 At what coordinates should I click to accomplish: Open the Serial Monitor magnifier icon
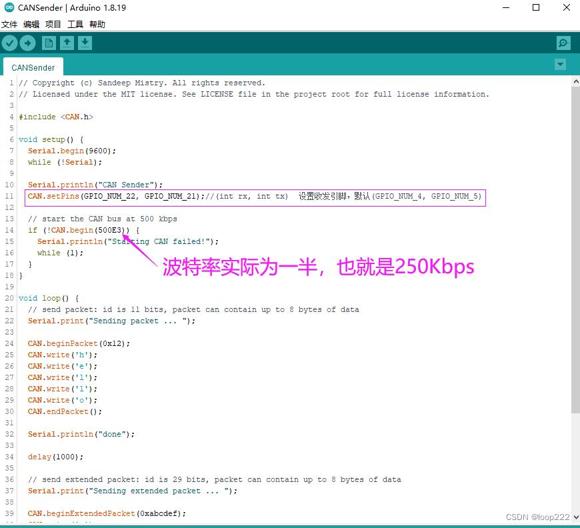click(x=563, y=43)
